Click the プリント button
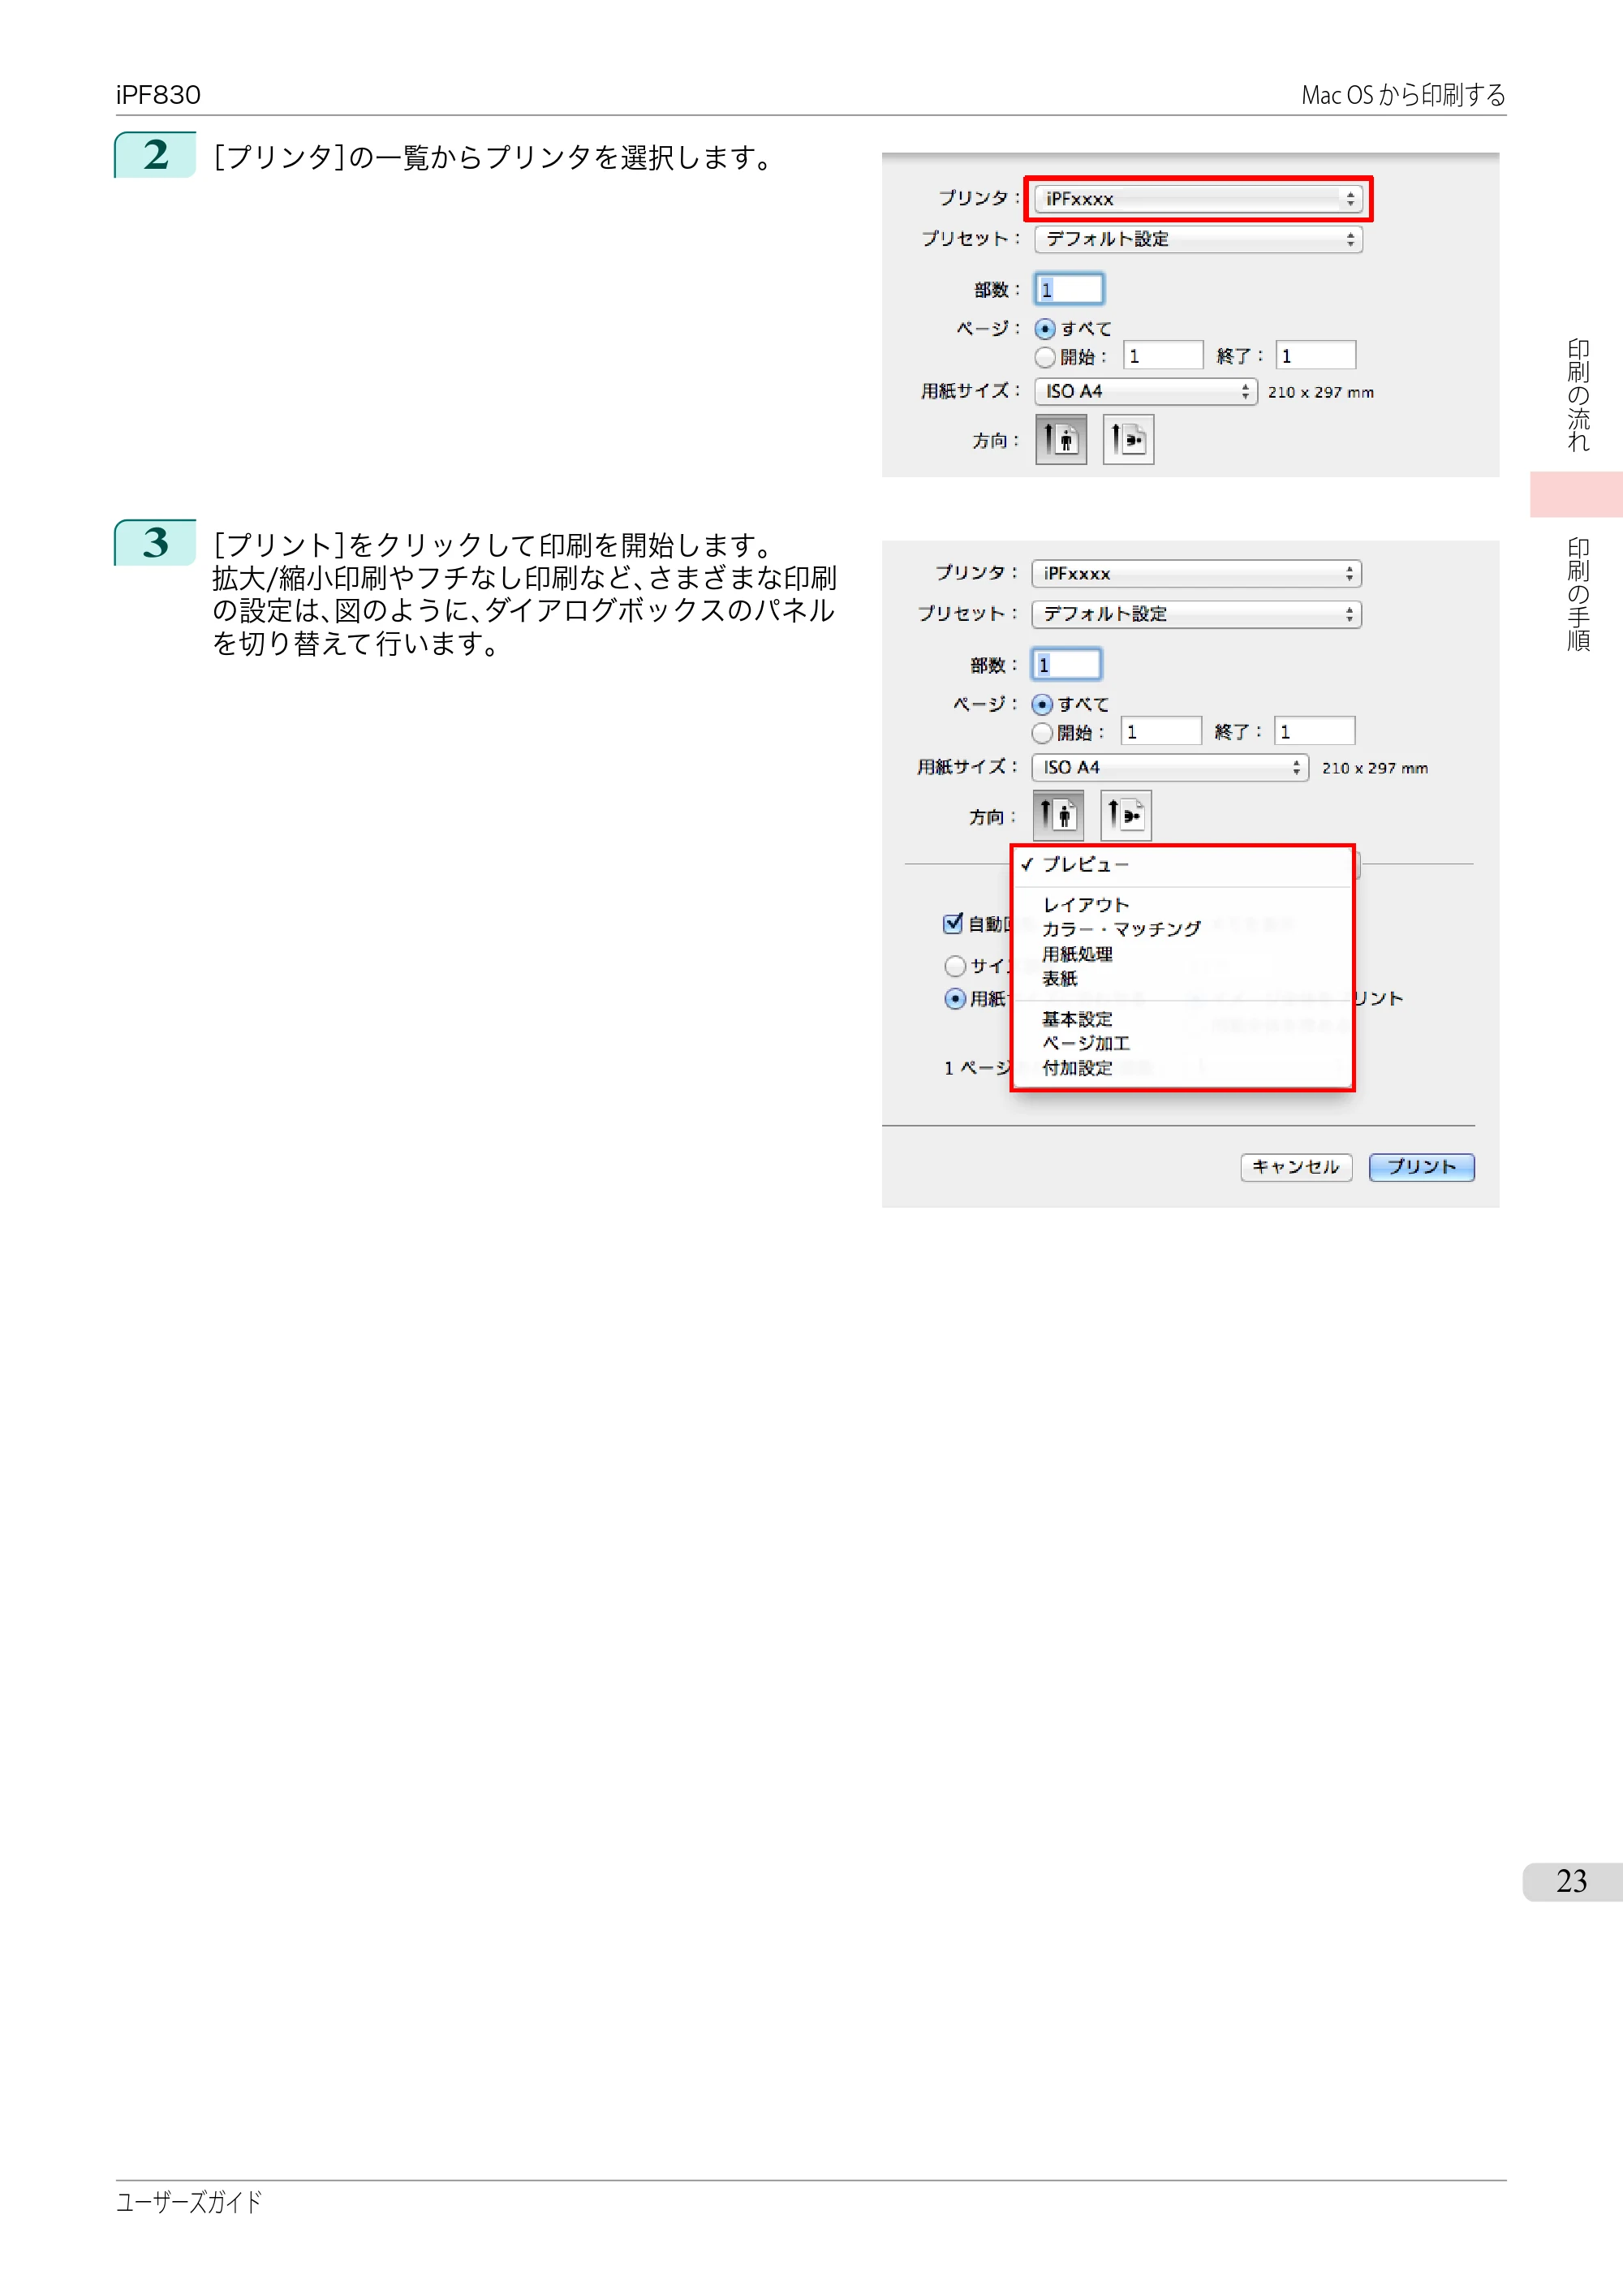 [1421, 1167]
